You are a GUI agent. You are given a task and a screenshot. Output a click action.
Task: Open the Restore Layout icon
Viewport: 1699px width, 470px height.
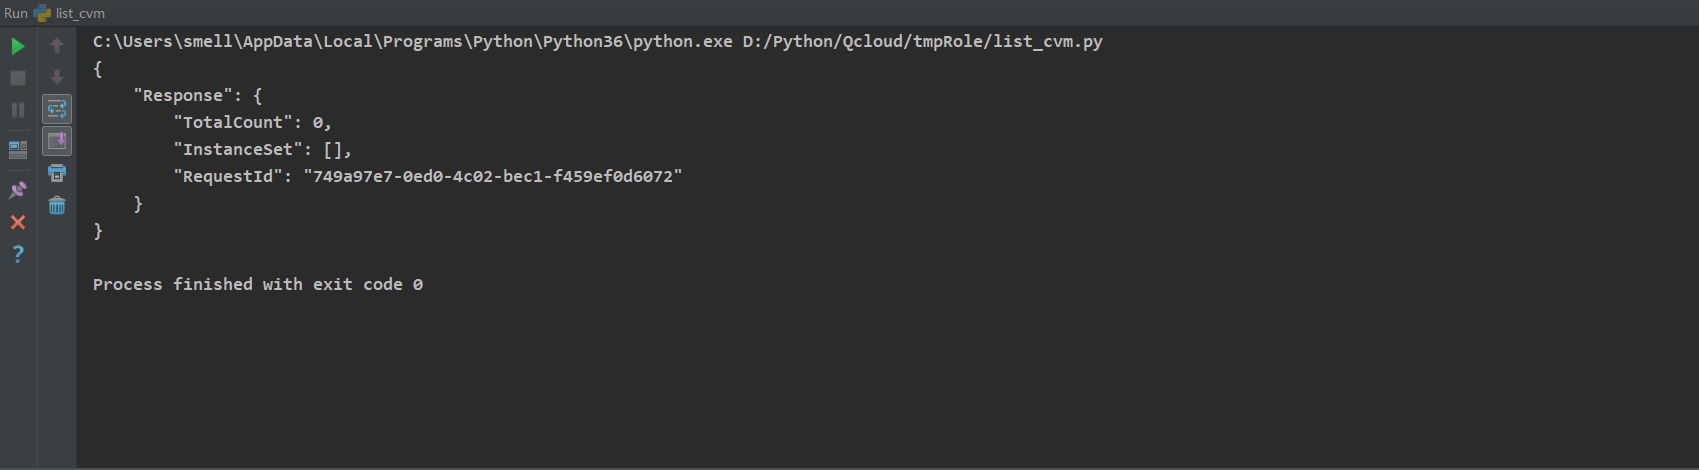click(18, 150)
